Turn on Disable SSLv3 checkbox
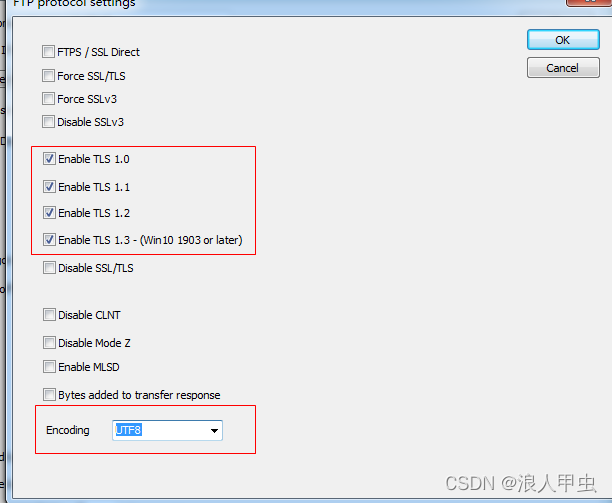 point(48,121)
